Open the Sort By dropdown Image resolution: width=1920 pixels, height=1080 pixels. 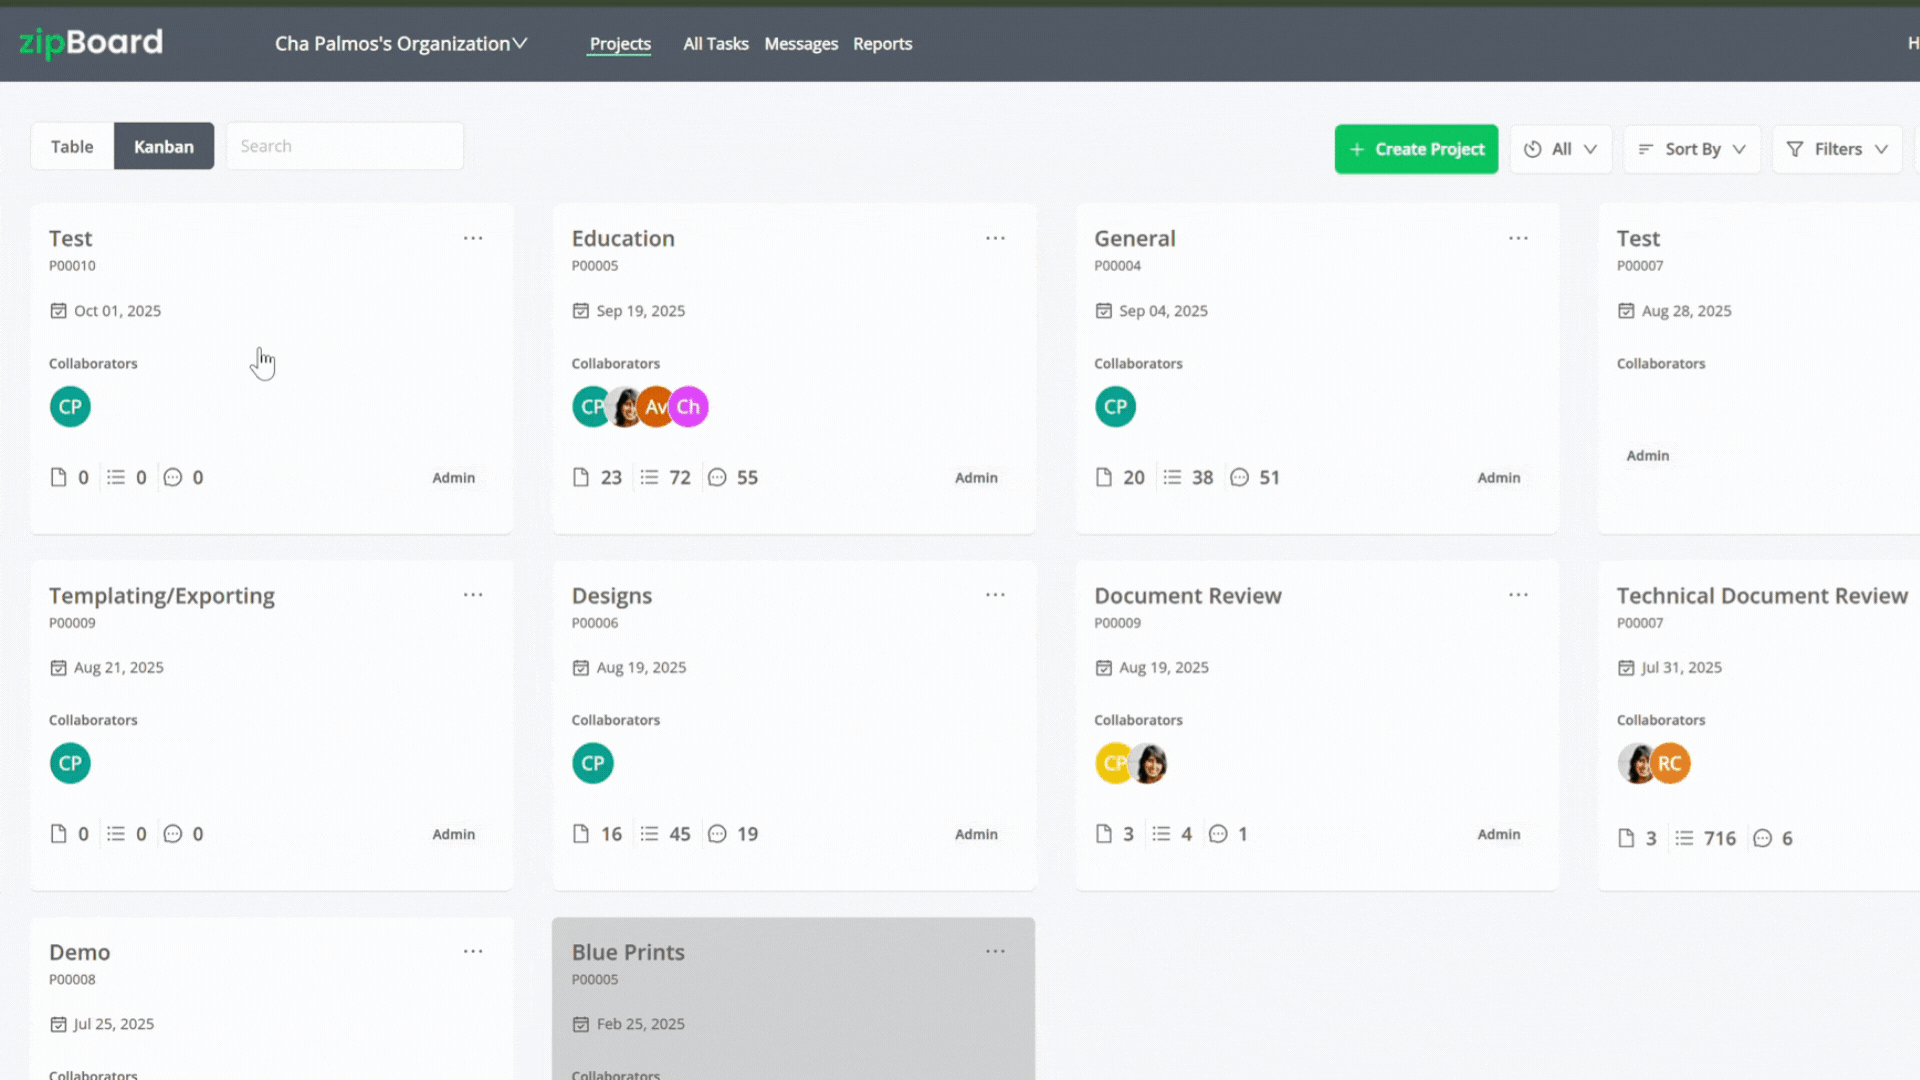coord(1692,149)
